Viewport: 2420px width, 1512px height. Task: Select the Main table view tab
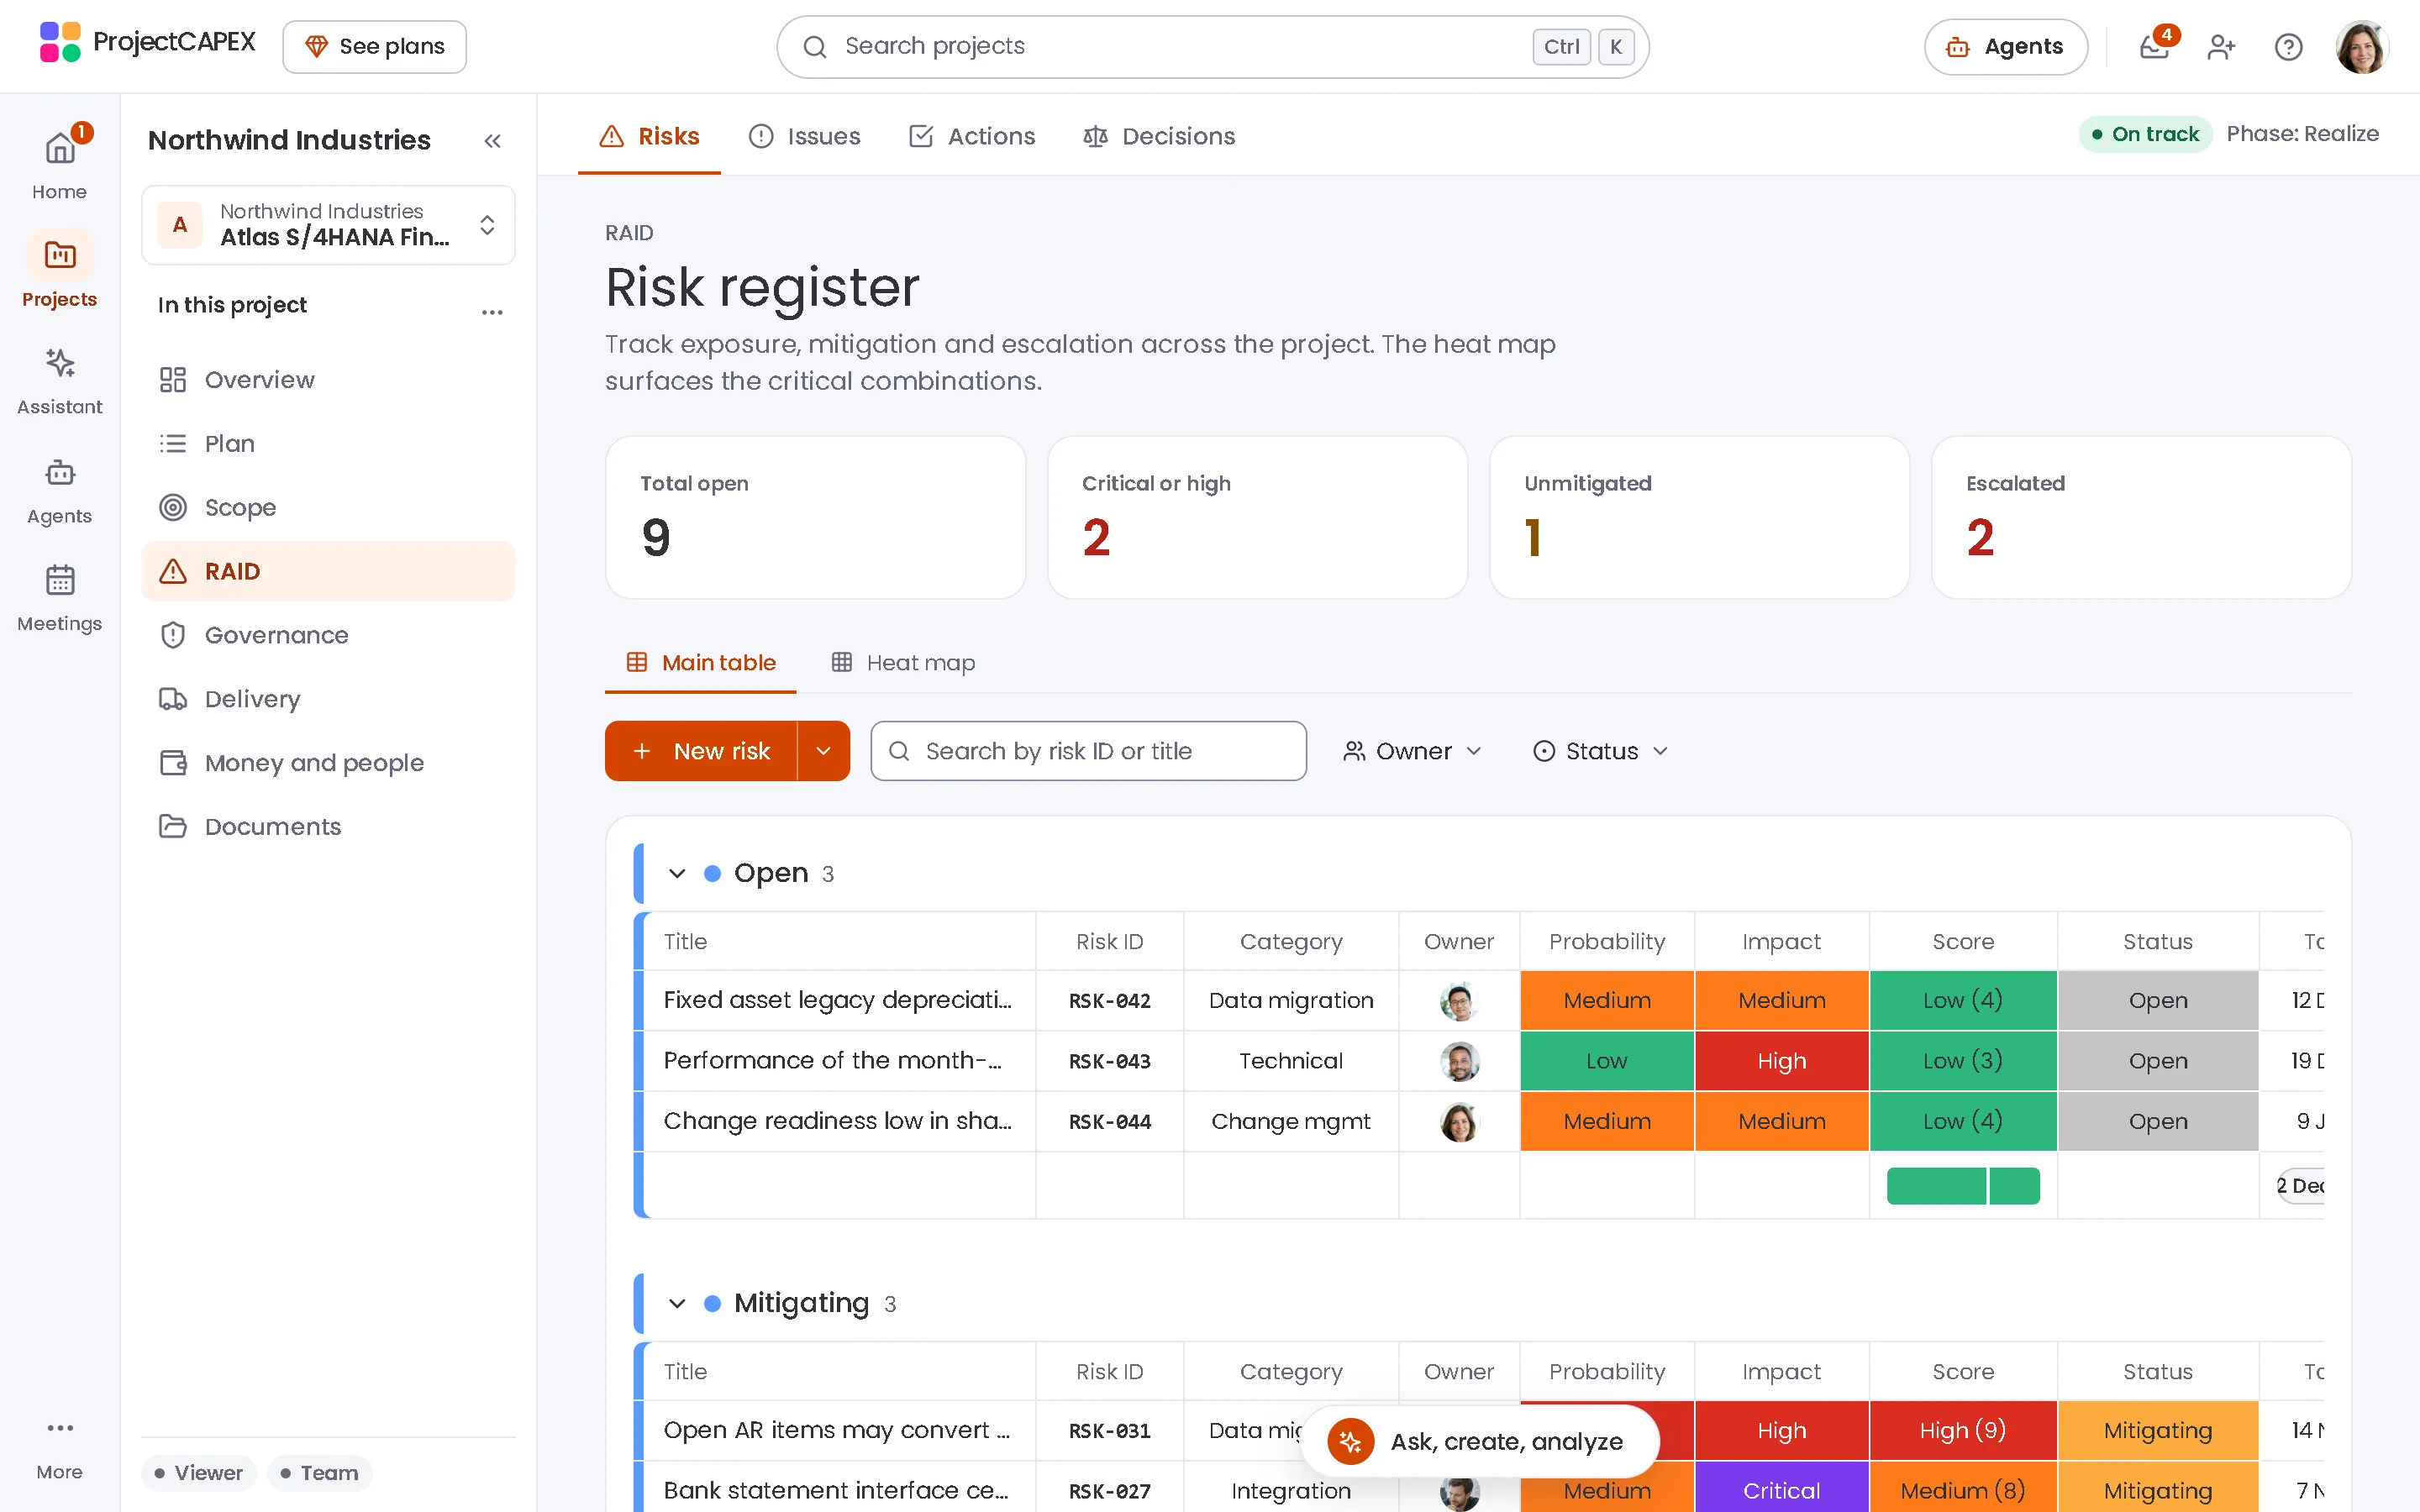pyautogui.click(x=701, y=663)
